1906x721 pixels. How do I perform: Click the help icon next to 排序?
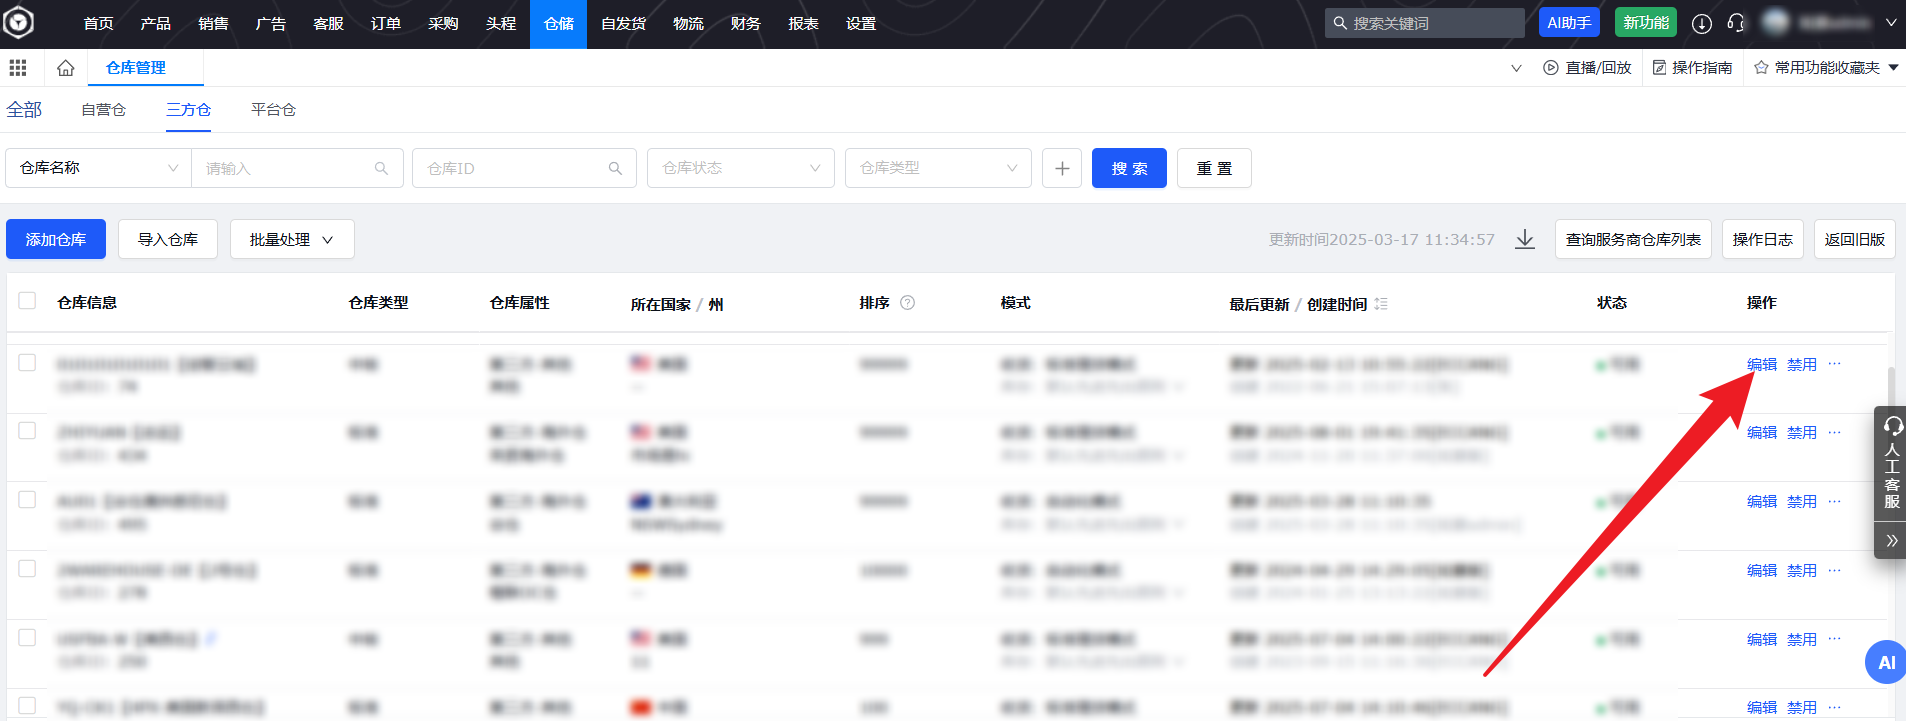click(x=908, y=303)
